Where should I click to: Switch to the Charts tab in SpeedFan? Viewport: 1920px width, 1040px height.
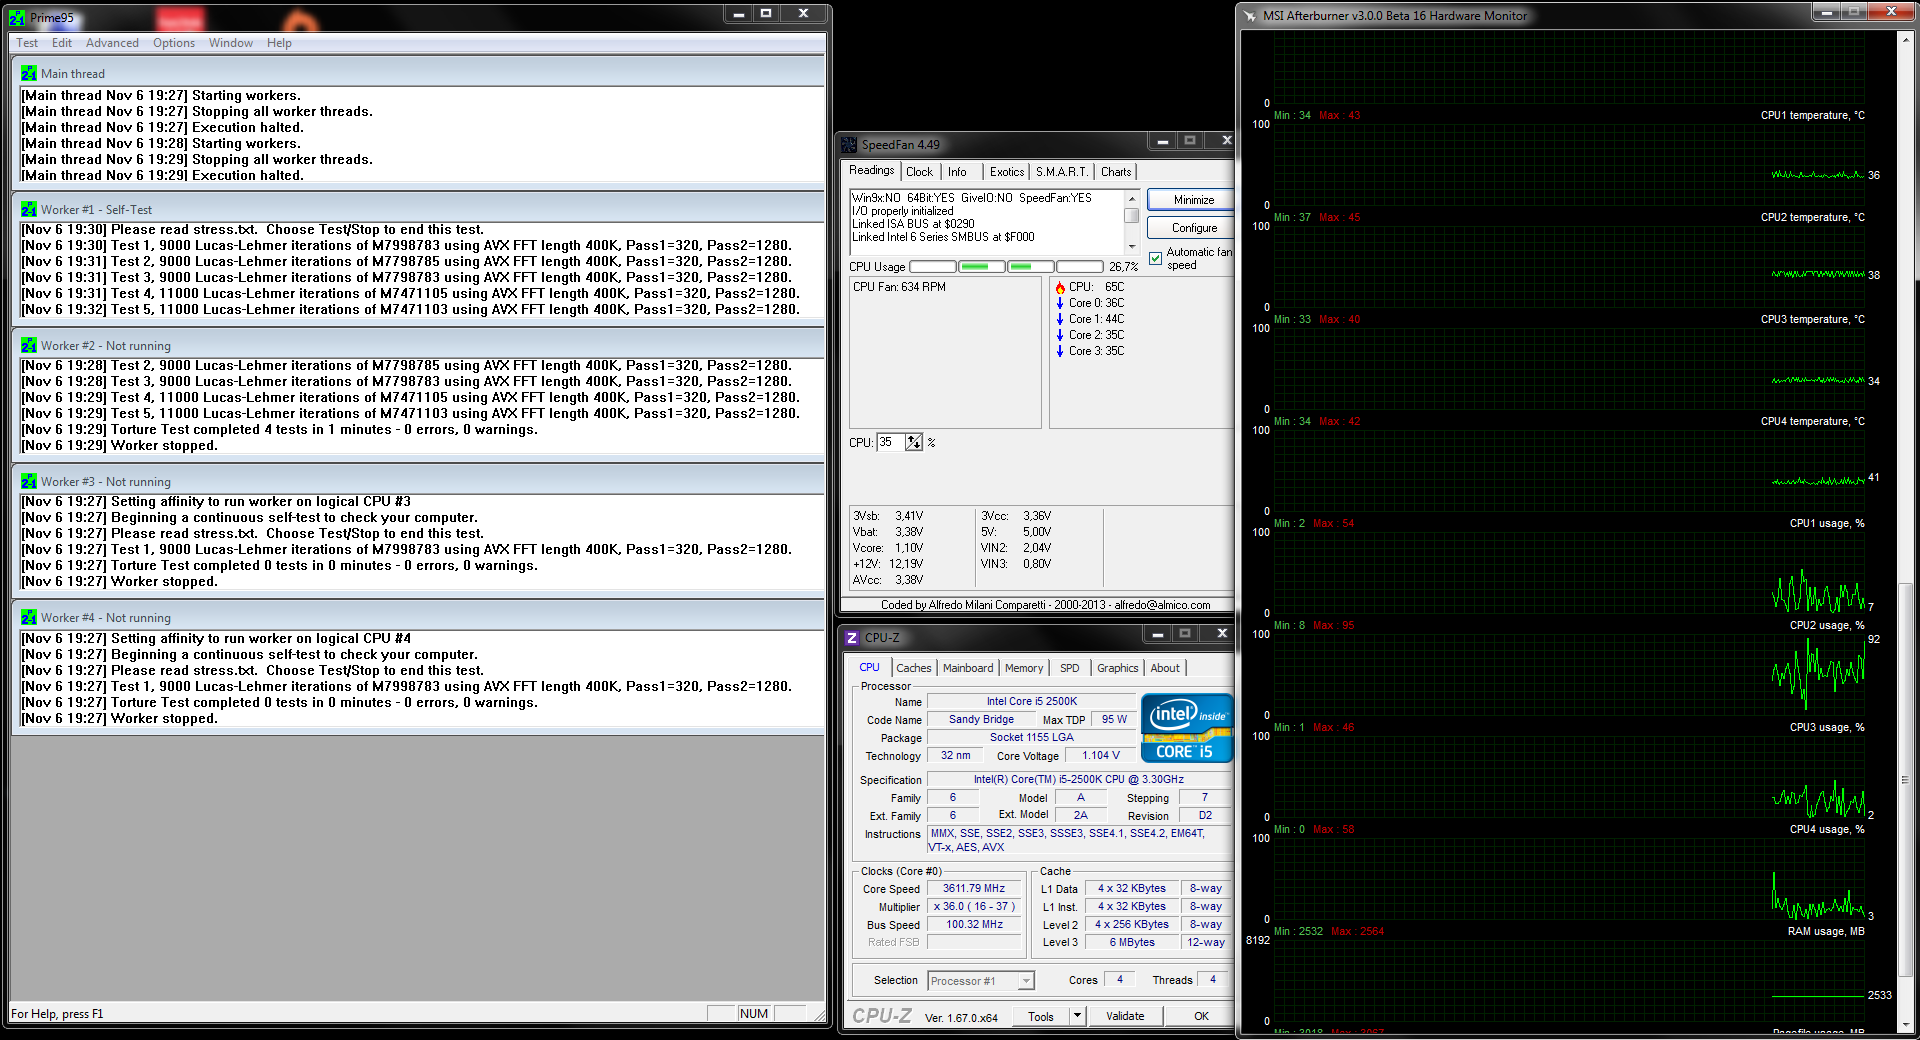click(x=1116, y=172)
